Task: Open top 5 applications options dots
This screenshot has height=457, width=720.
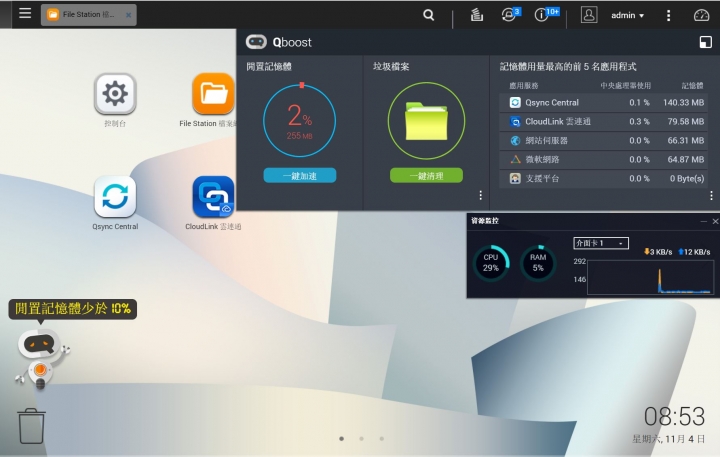Action: [711, 195]
